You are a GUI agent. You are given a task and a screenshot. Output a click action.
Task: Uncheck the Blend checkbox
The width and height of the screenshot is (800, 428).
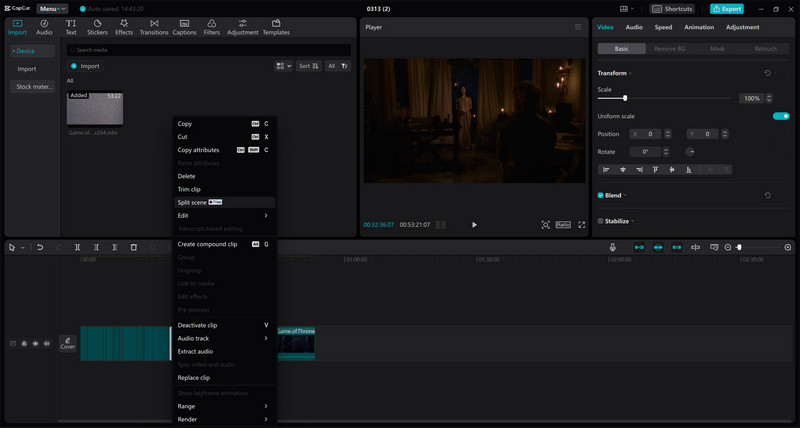[x=601, y=195]
